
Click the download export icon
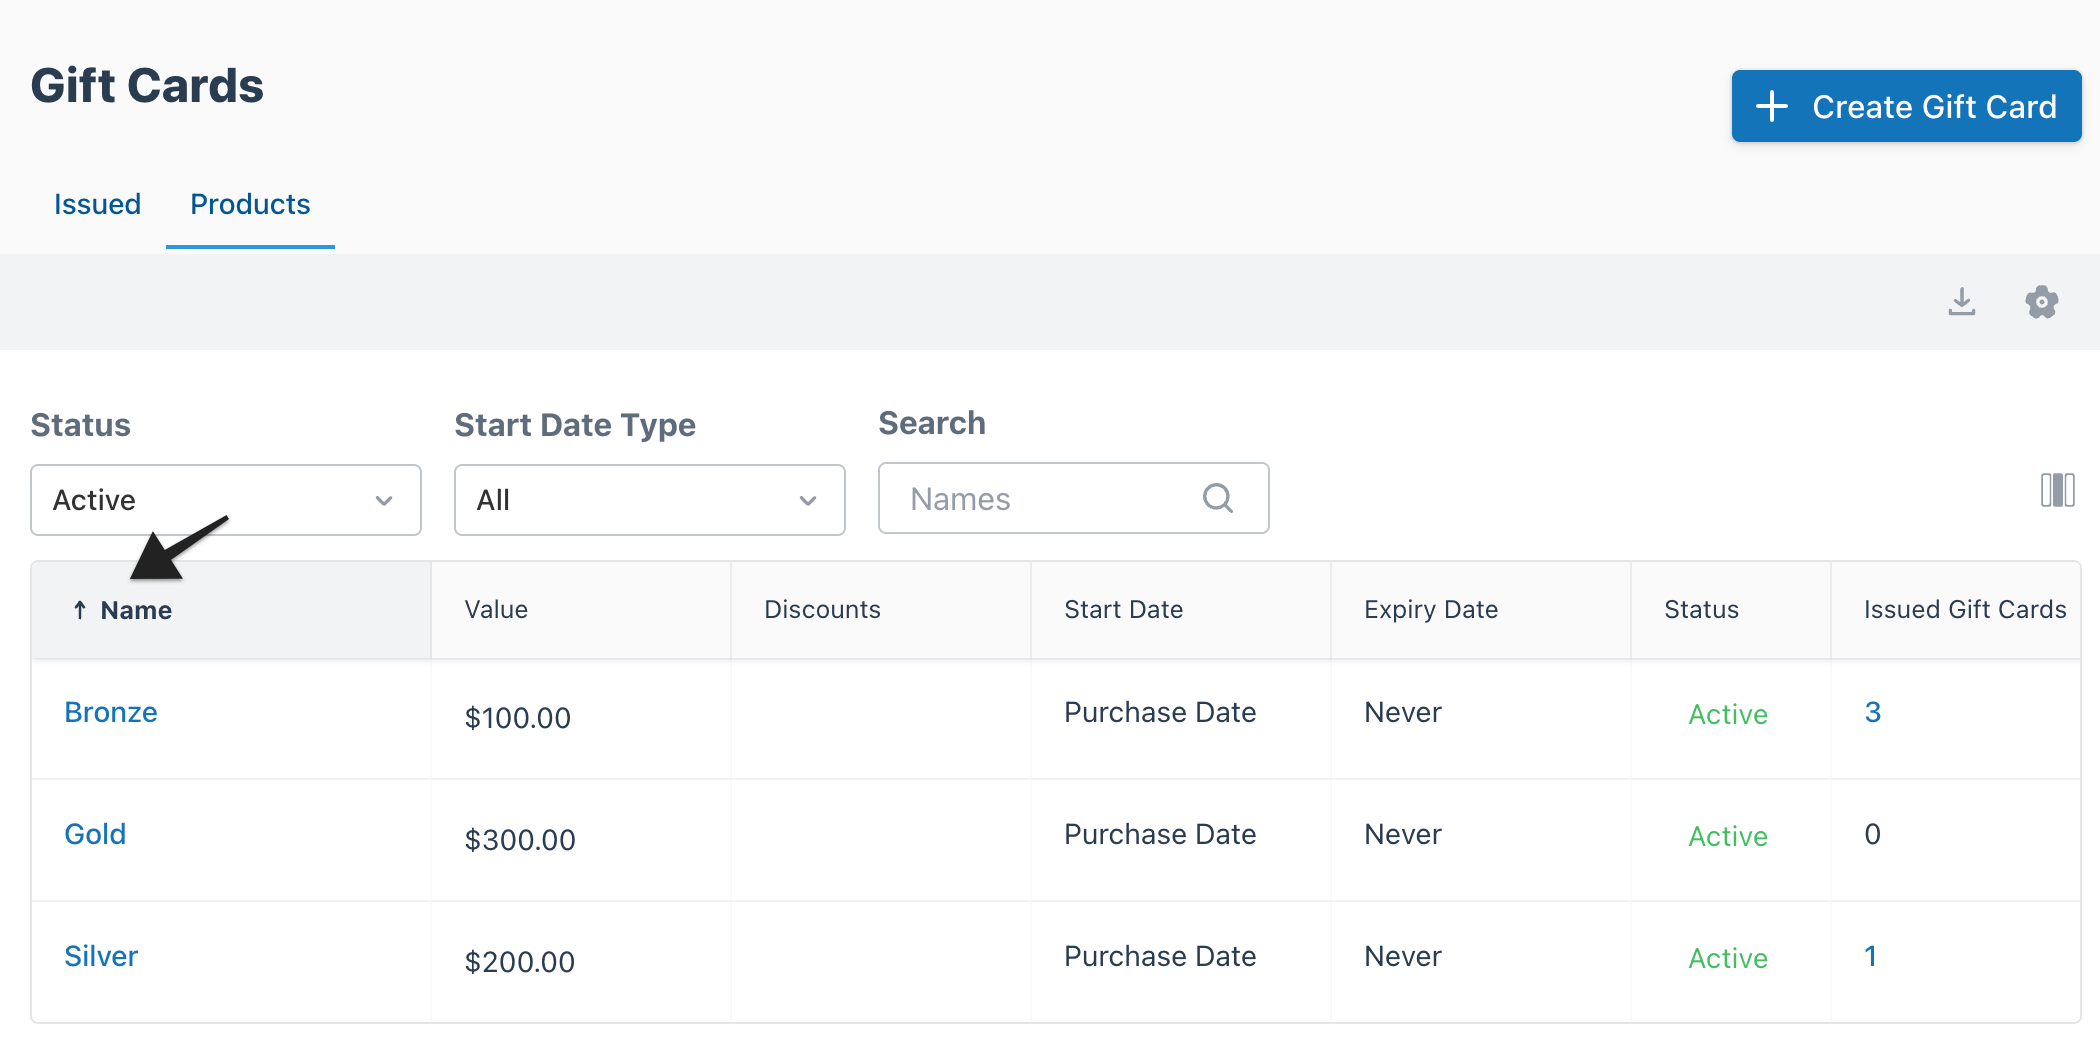pos(1962,301)
